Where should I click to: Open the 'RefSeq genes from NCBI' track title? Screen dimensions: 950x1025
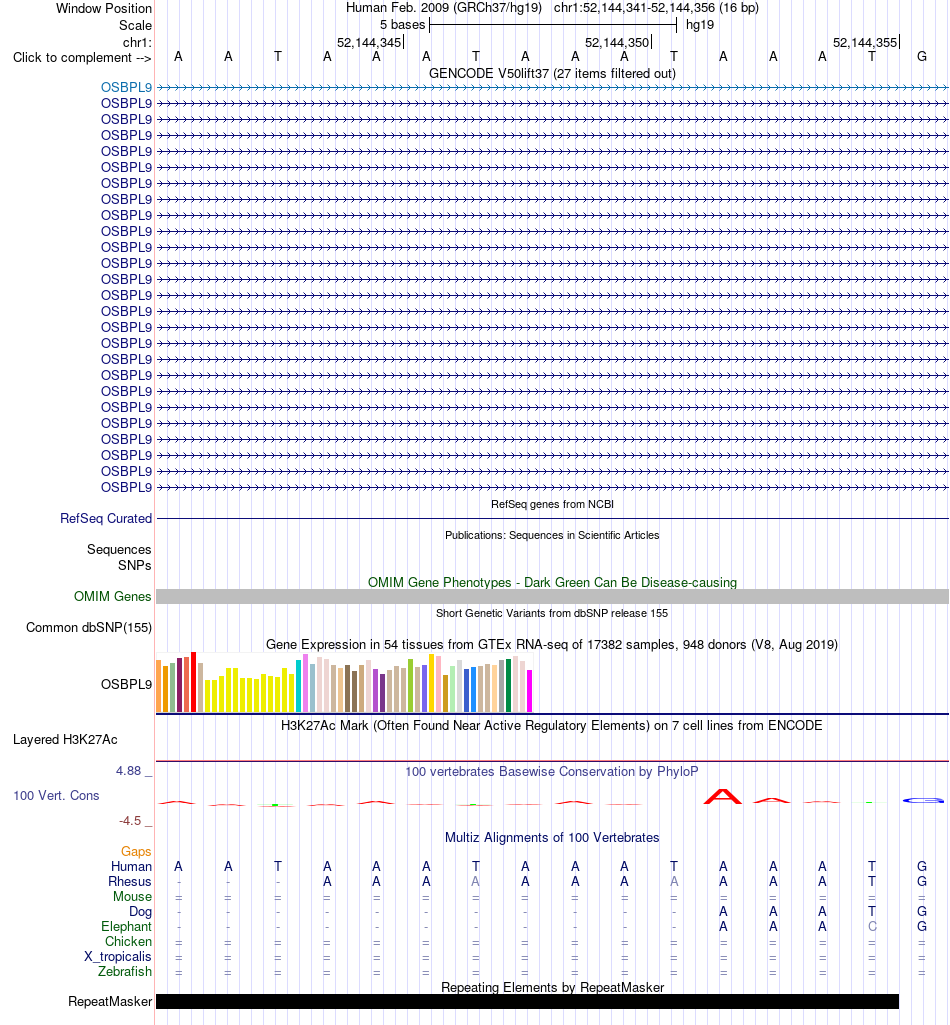tap(552, 504)
